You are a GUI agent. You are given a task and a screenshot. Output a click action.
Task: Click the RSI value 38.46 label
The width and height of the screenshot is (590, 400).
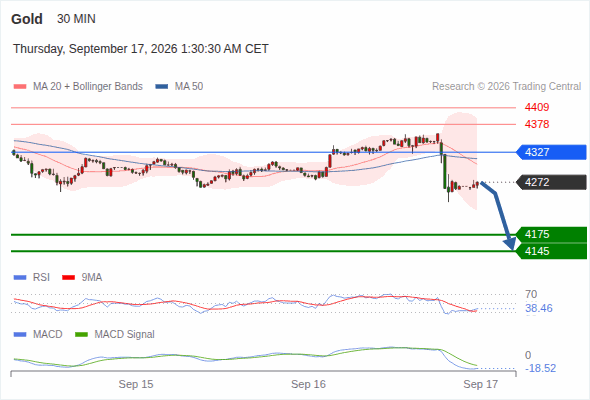point(539,309)
